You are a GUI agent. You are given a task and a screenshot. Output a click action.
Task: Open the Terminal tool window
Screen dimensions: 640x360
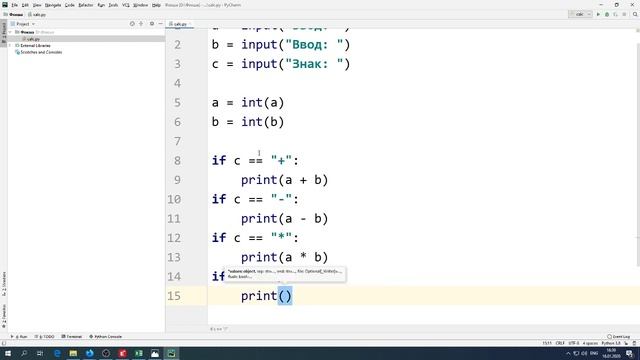click(71, 337)
